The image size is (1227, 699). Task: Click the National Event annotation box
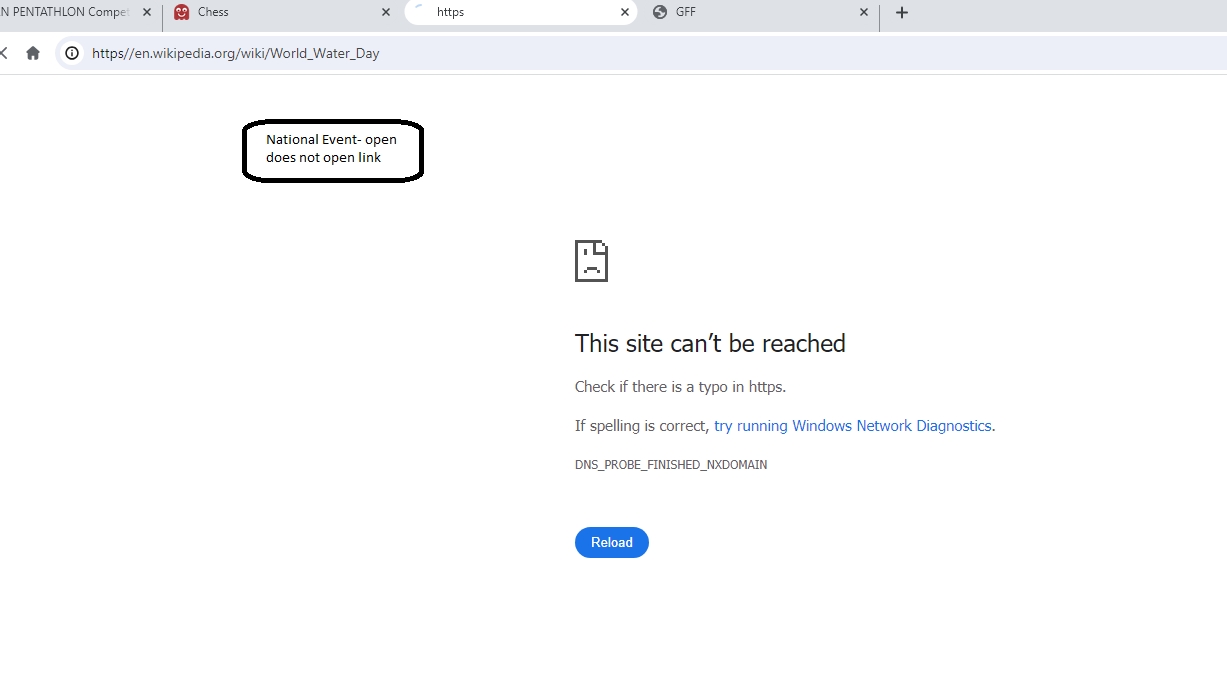pos(333,150)
